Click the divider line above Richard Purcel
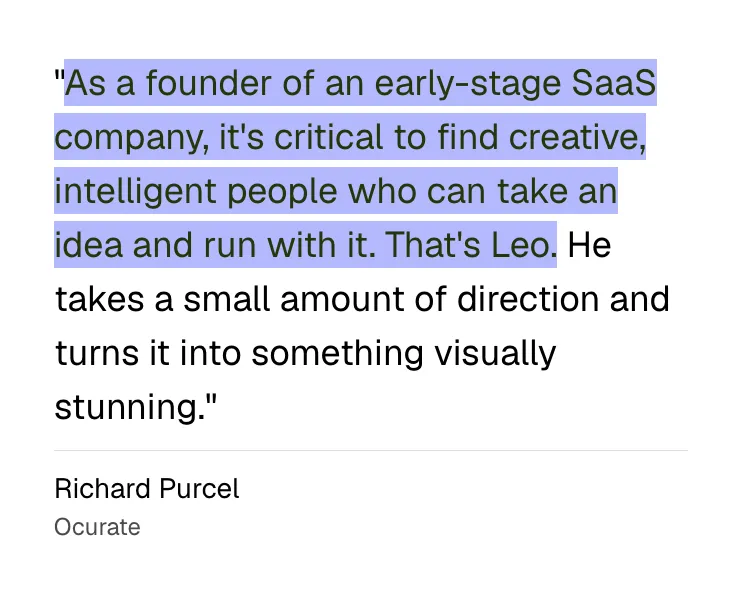This screenshot has width=744, height=602. click(371, 450)
